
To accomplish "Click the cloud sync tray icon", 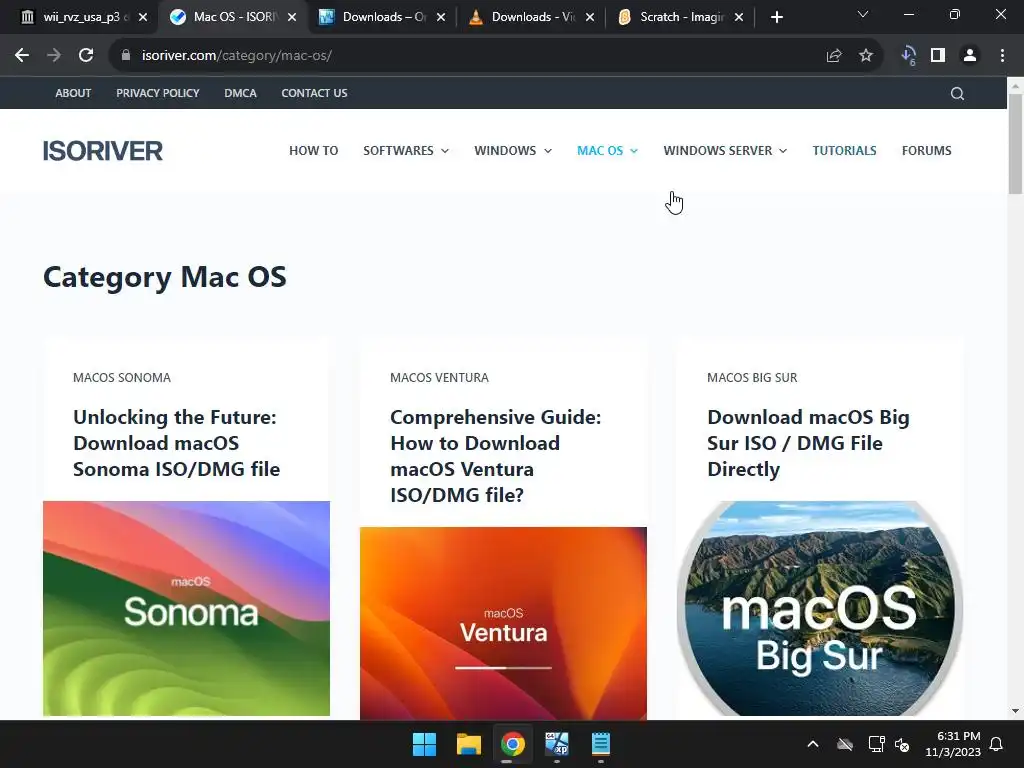I will (845, 744).
